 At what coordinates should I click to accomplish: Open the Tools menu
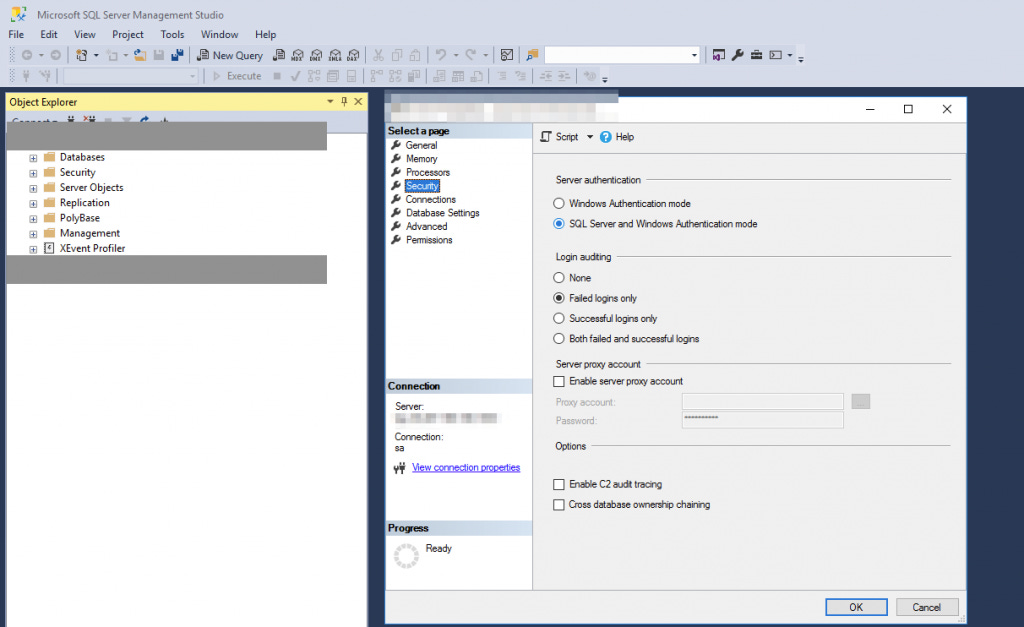click(x=172, y=35)
